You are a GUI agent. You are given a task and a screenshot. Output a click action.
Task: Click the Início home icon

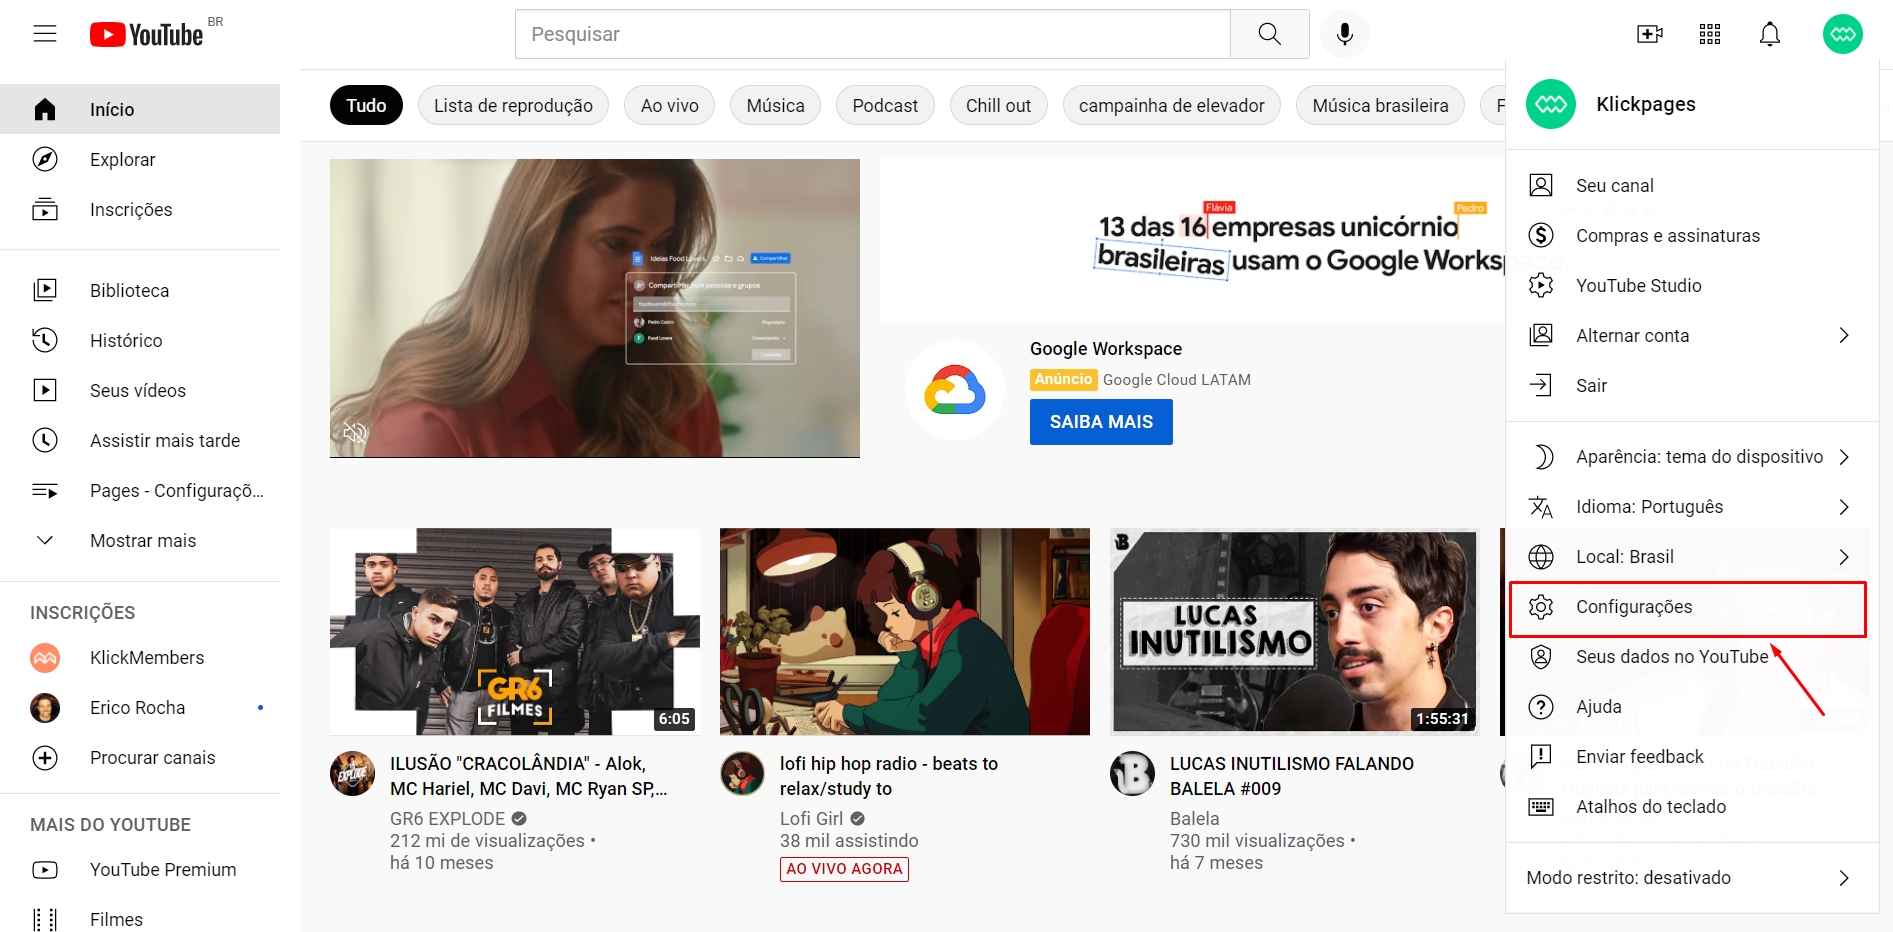(x=45, y=109)
